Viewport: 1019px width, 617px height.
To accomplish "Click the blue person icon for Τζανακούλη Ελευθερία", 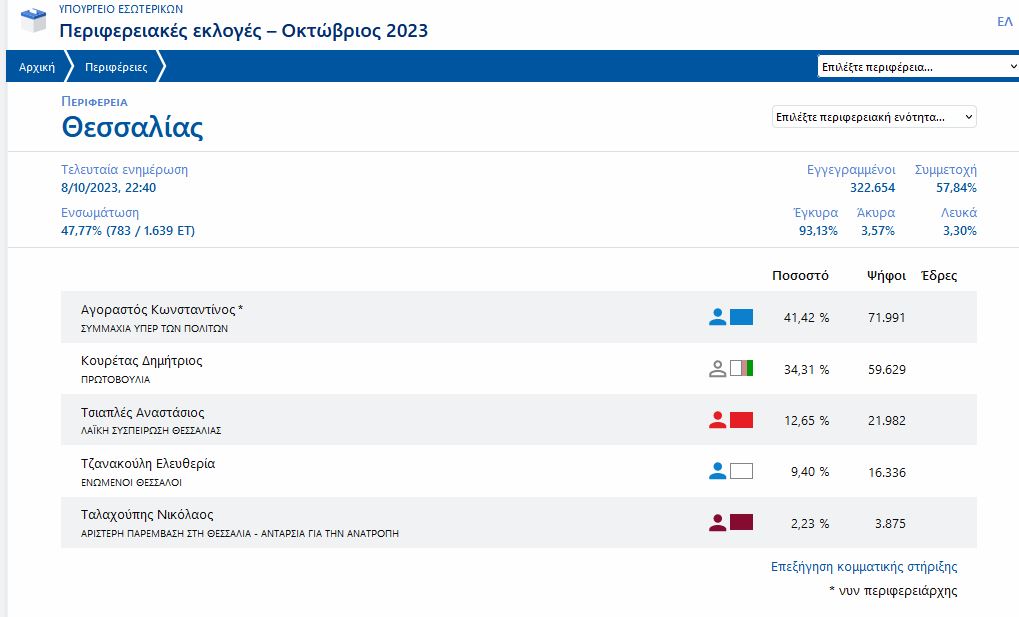I will pyautogui.click(x=717, y=471).
